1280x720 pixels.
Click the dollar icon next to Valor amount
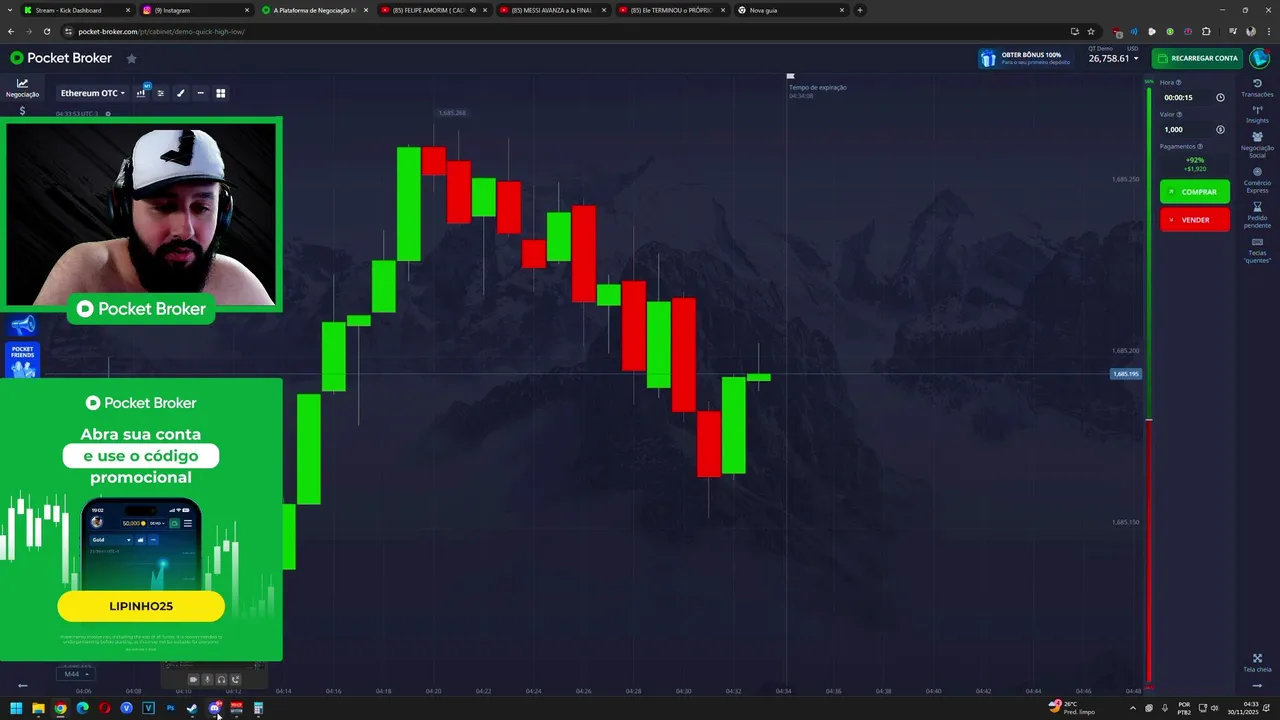point(1220,129)
